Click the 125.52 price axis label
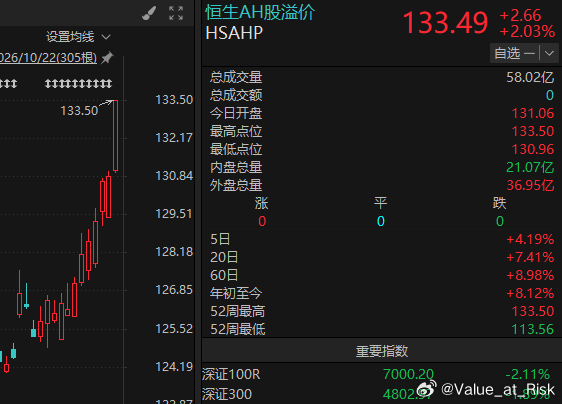 tap(174, 328)
